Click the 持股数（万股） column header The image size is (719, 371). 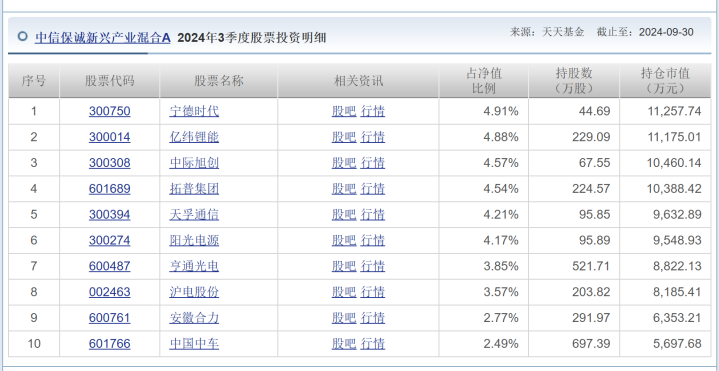coord(574,81)
